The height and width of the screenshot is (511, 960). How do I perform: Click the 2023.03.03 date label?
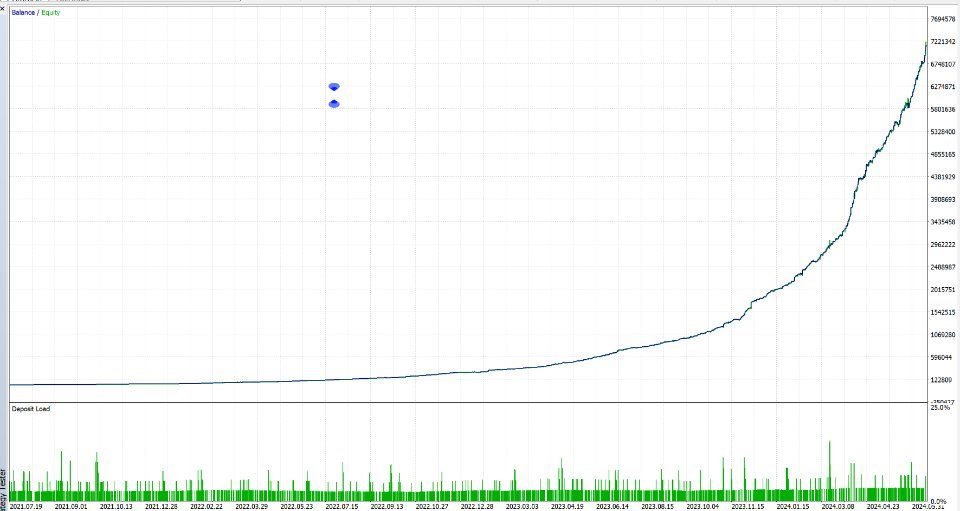(x=522, y=507)
